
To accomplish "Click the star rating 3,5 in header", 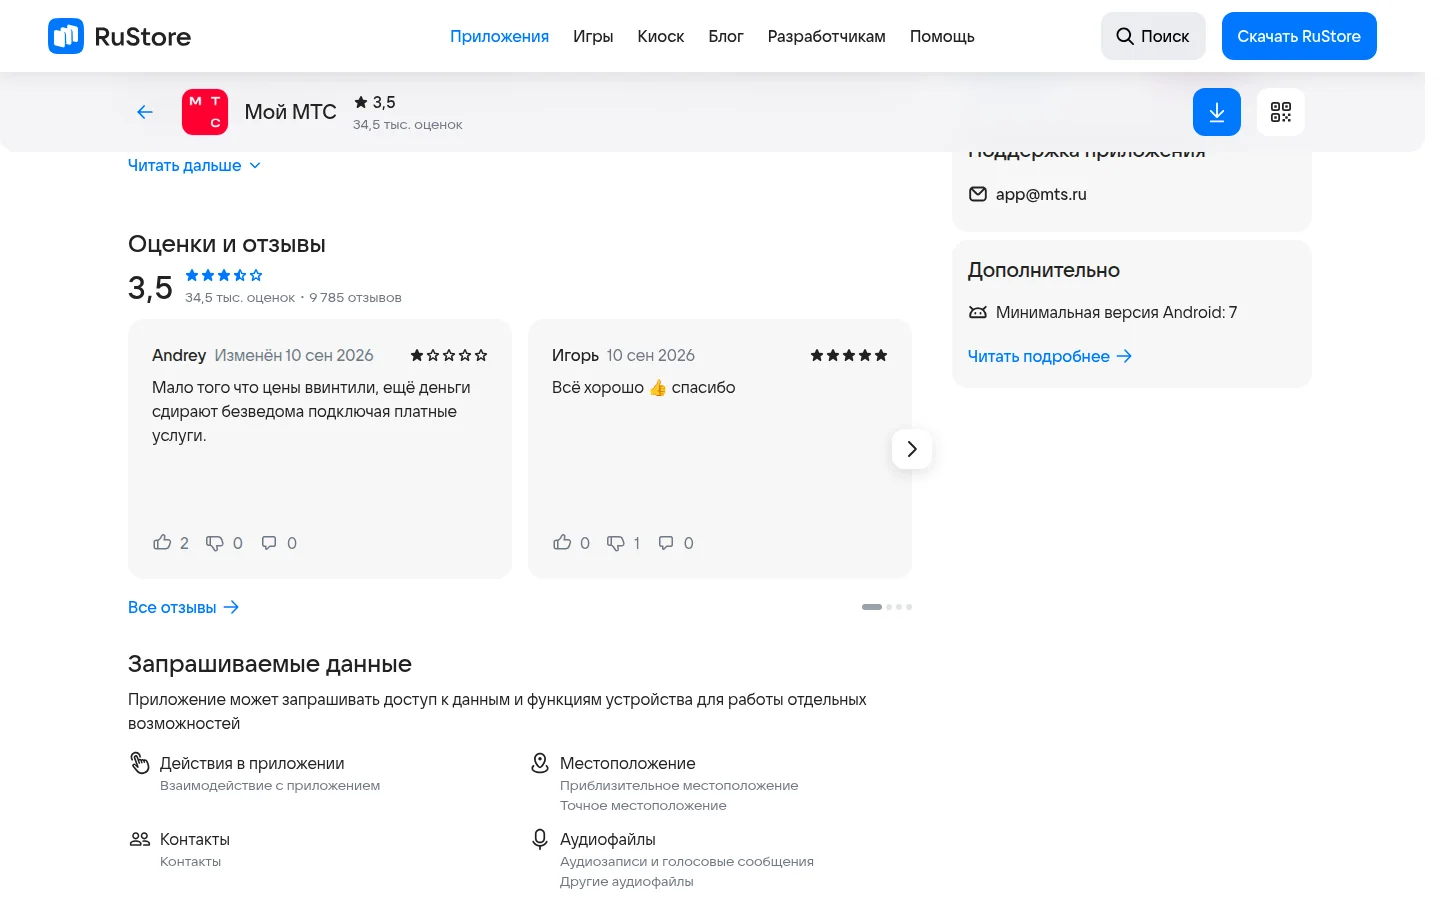I will 375,102.
